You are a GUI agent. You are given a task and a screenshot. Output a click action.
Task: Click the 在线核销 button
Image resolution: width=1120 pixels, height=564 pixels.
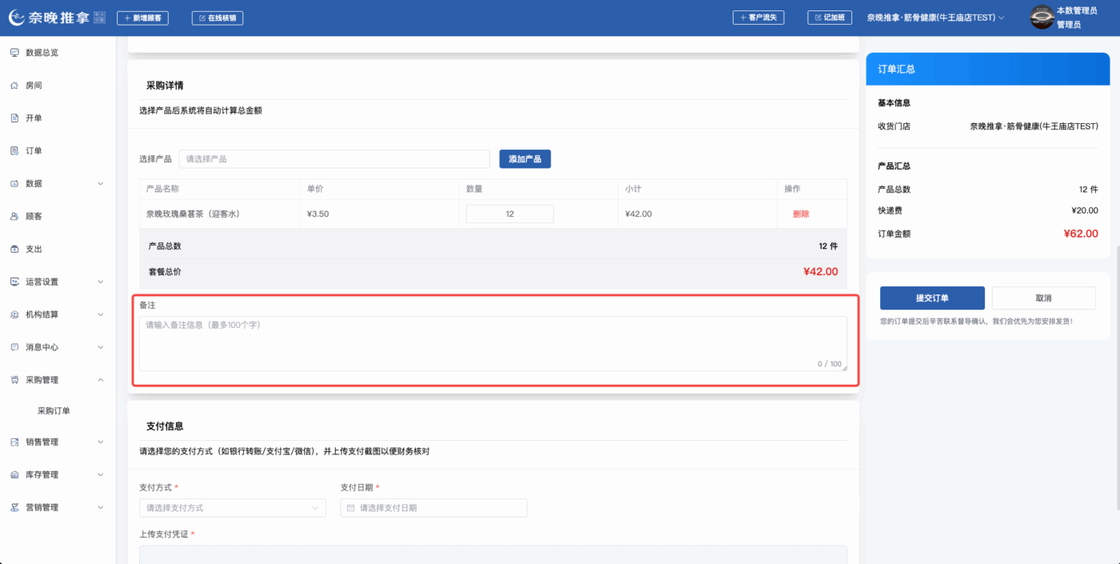[217, 18]
